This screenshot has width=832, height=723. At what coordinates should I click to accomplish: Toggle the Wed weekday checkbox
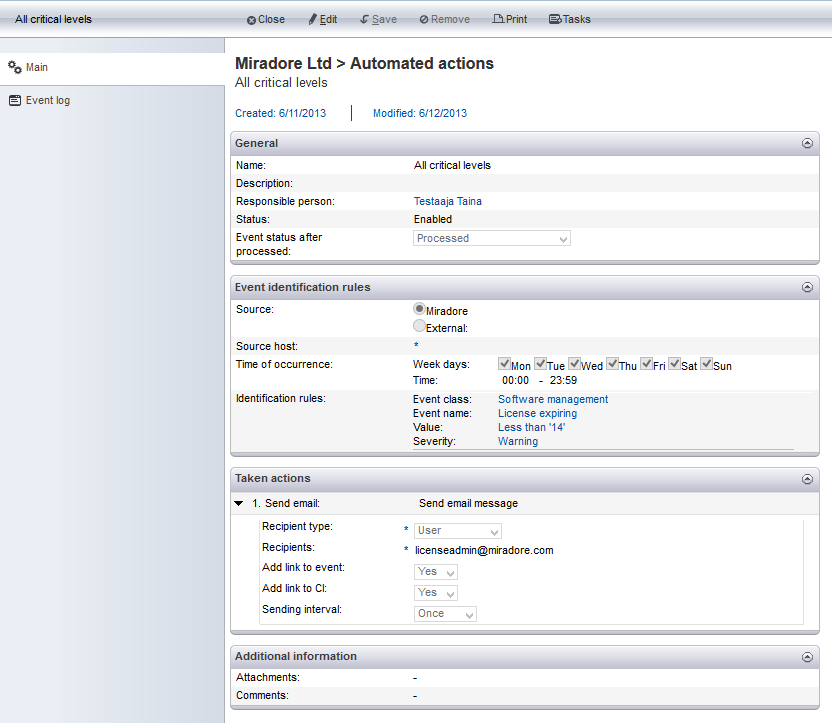[574, 364]
